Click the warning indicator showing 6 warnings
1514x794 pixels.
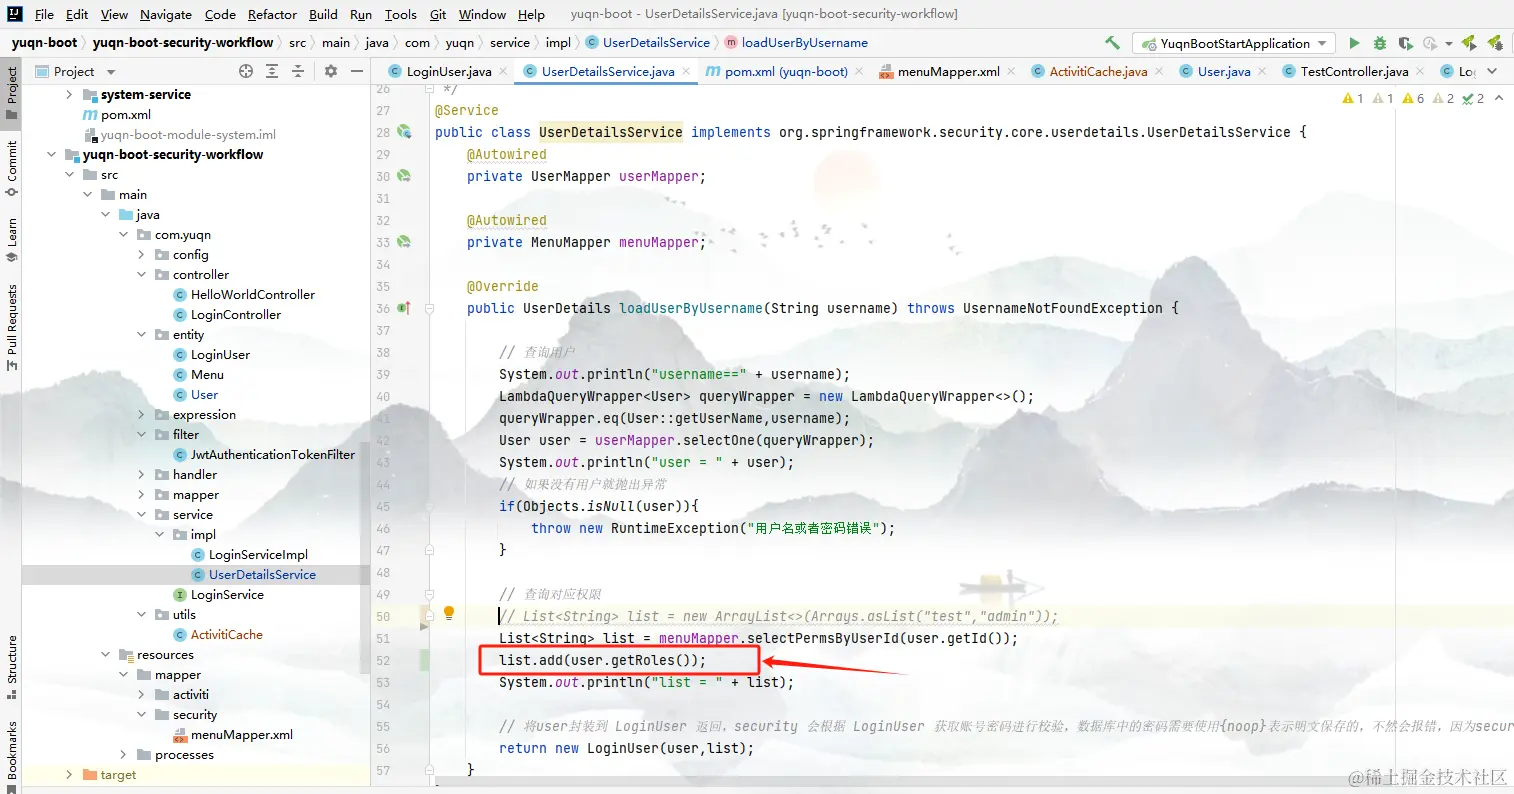click(x=1413, y=98)
